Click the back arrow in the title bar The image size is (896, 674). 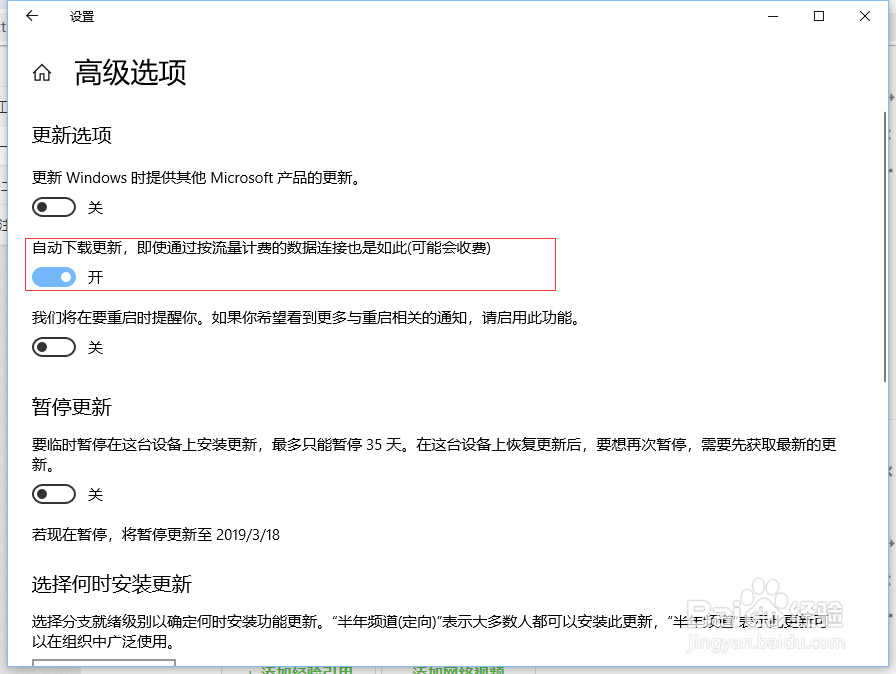click(31, 16)
